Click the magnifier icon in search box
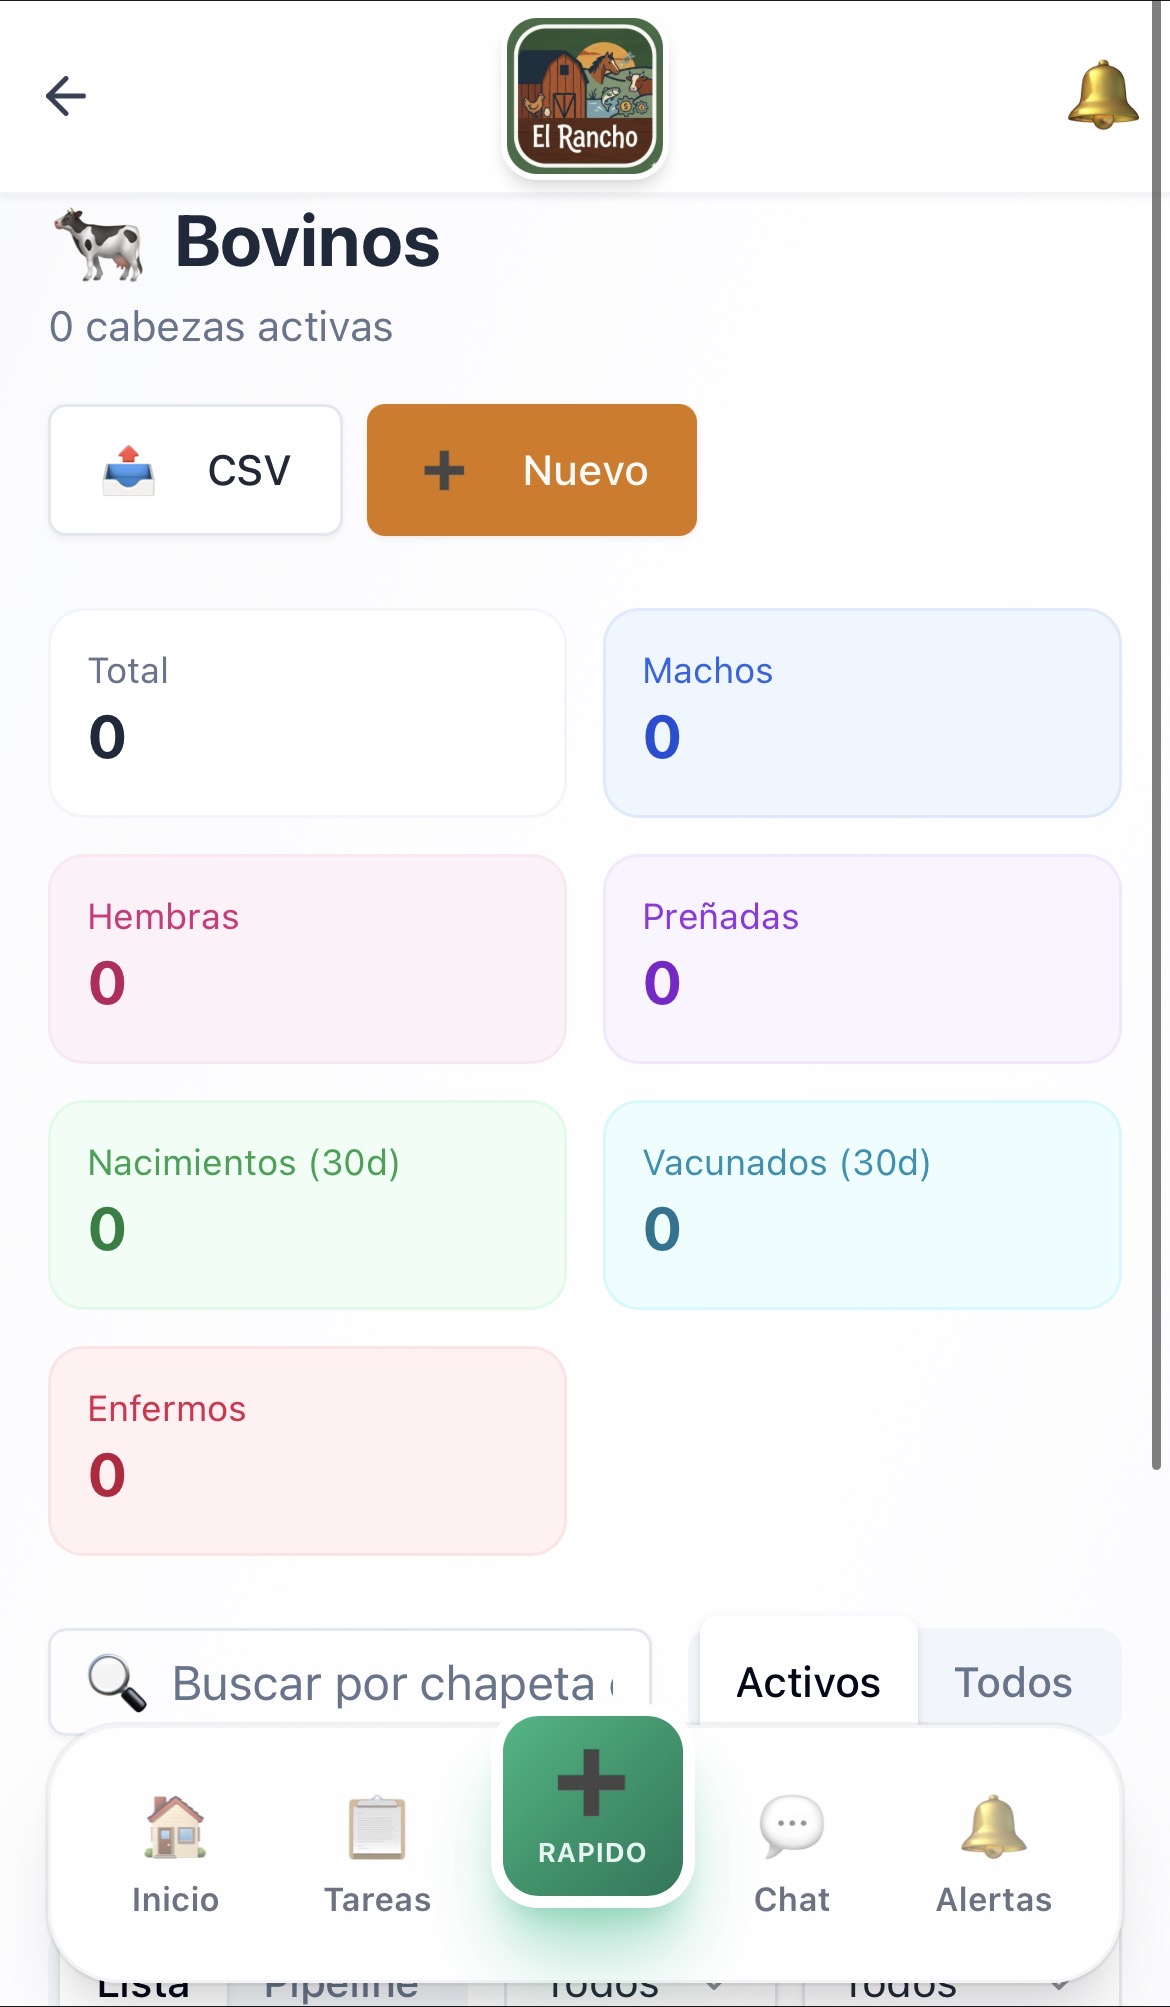Viewport: 1170px width, 2007px height. click(x=117, y=1683)
